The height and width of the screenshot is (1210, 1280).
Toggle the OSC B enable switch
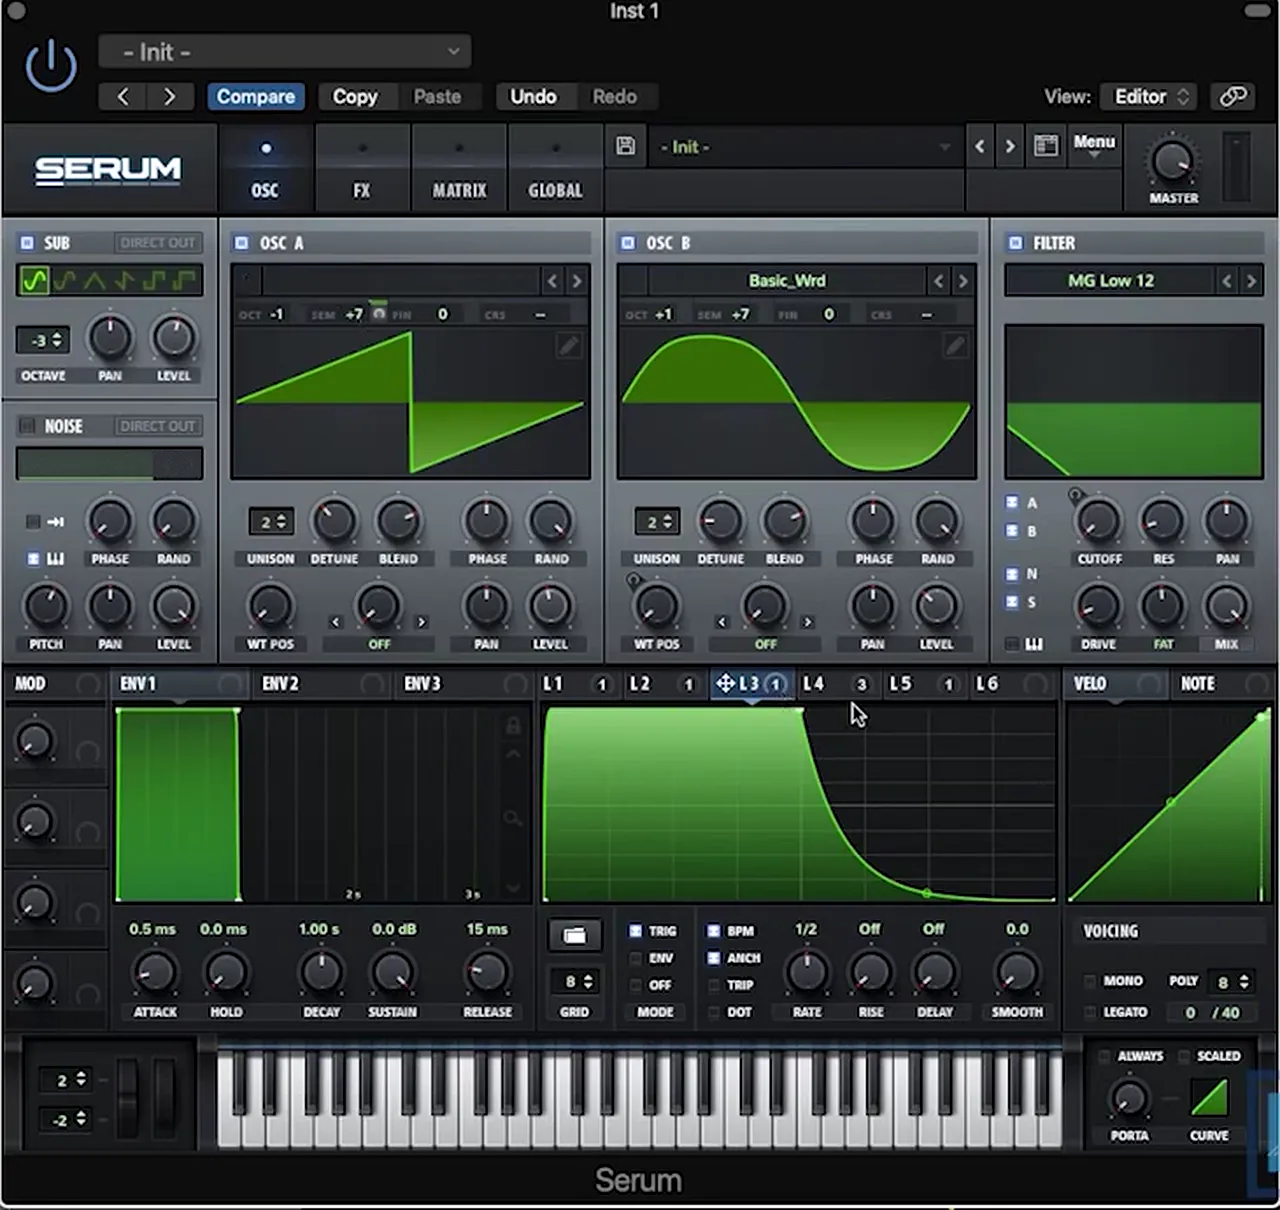coord(627,243)
